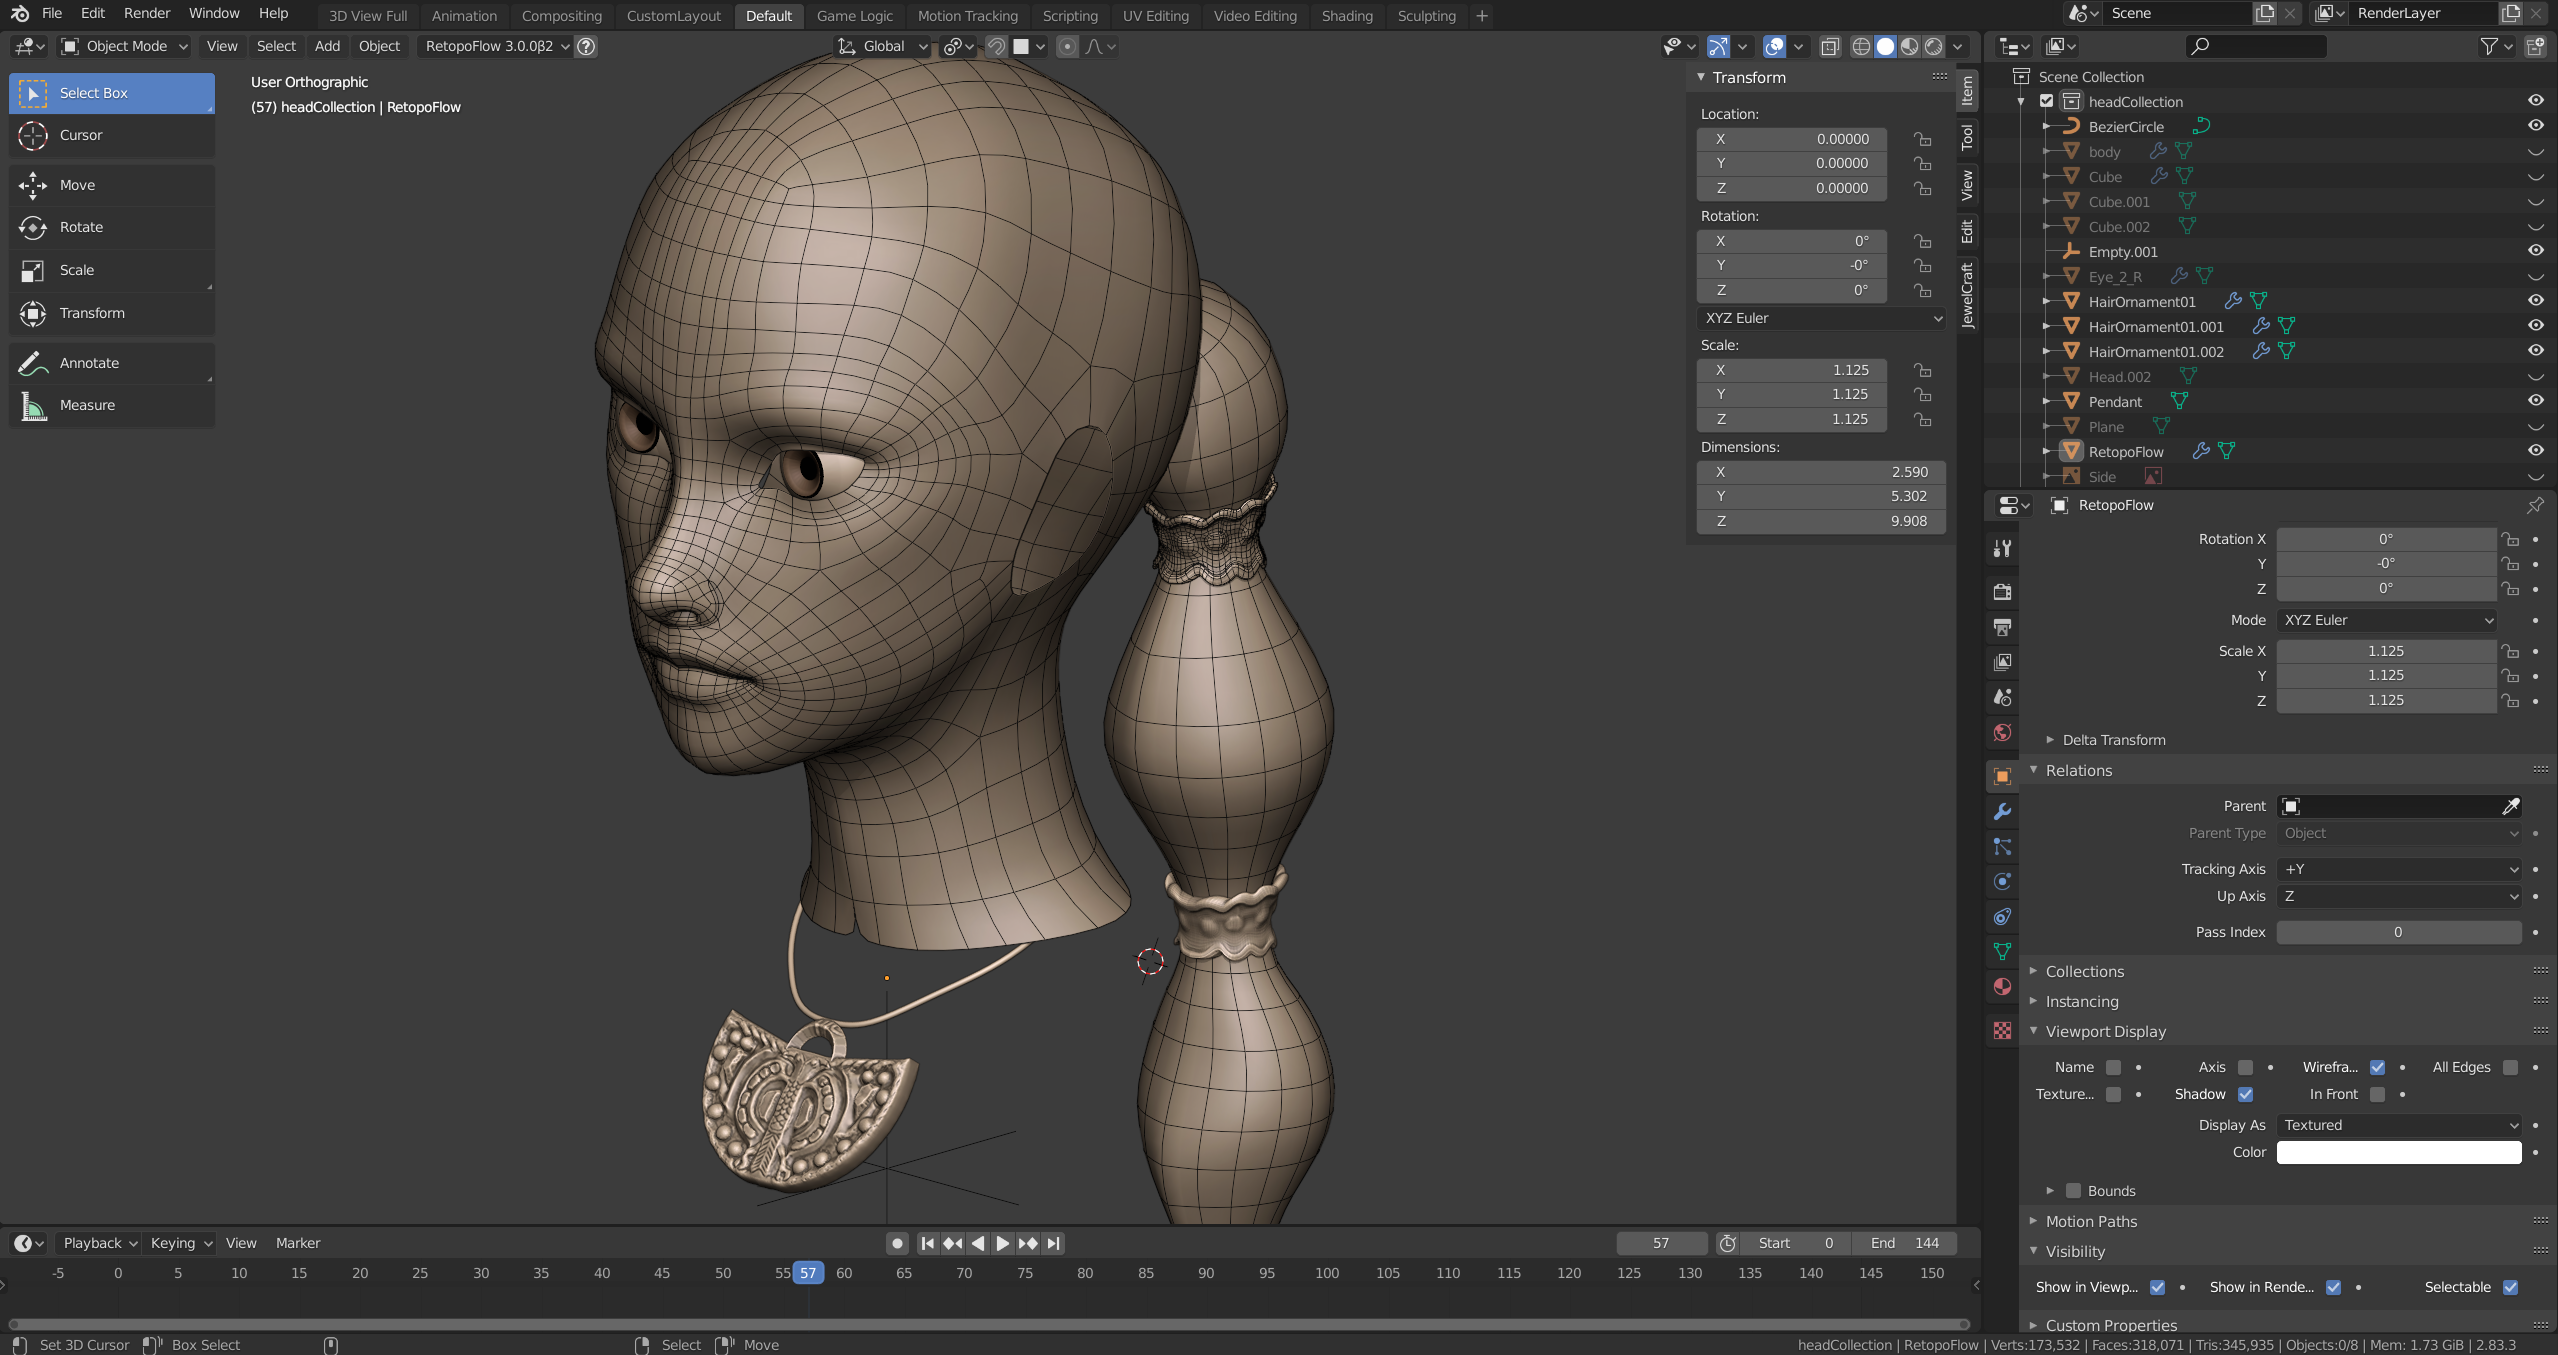
Task: Open the Tracking Axis dropdown
Action: click(2399, 869)
